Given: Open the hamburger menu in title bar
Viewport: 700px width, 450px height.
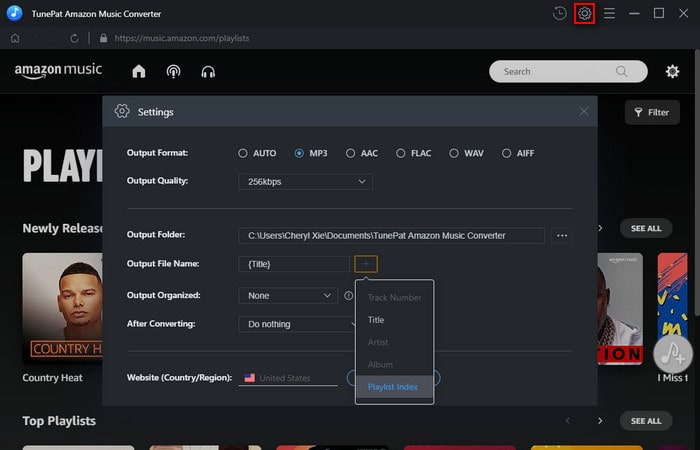Looking at the screenshot, I should [x=609, y=13].
